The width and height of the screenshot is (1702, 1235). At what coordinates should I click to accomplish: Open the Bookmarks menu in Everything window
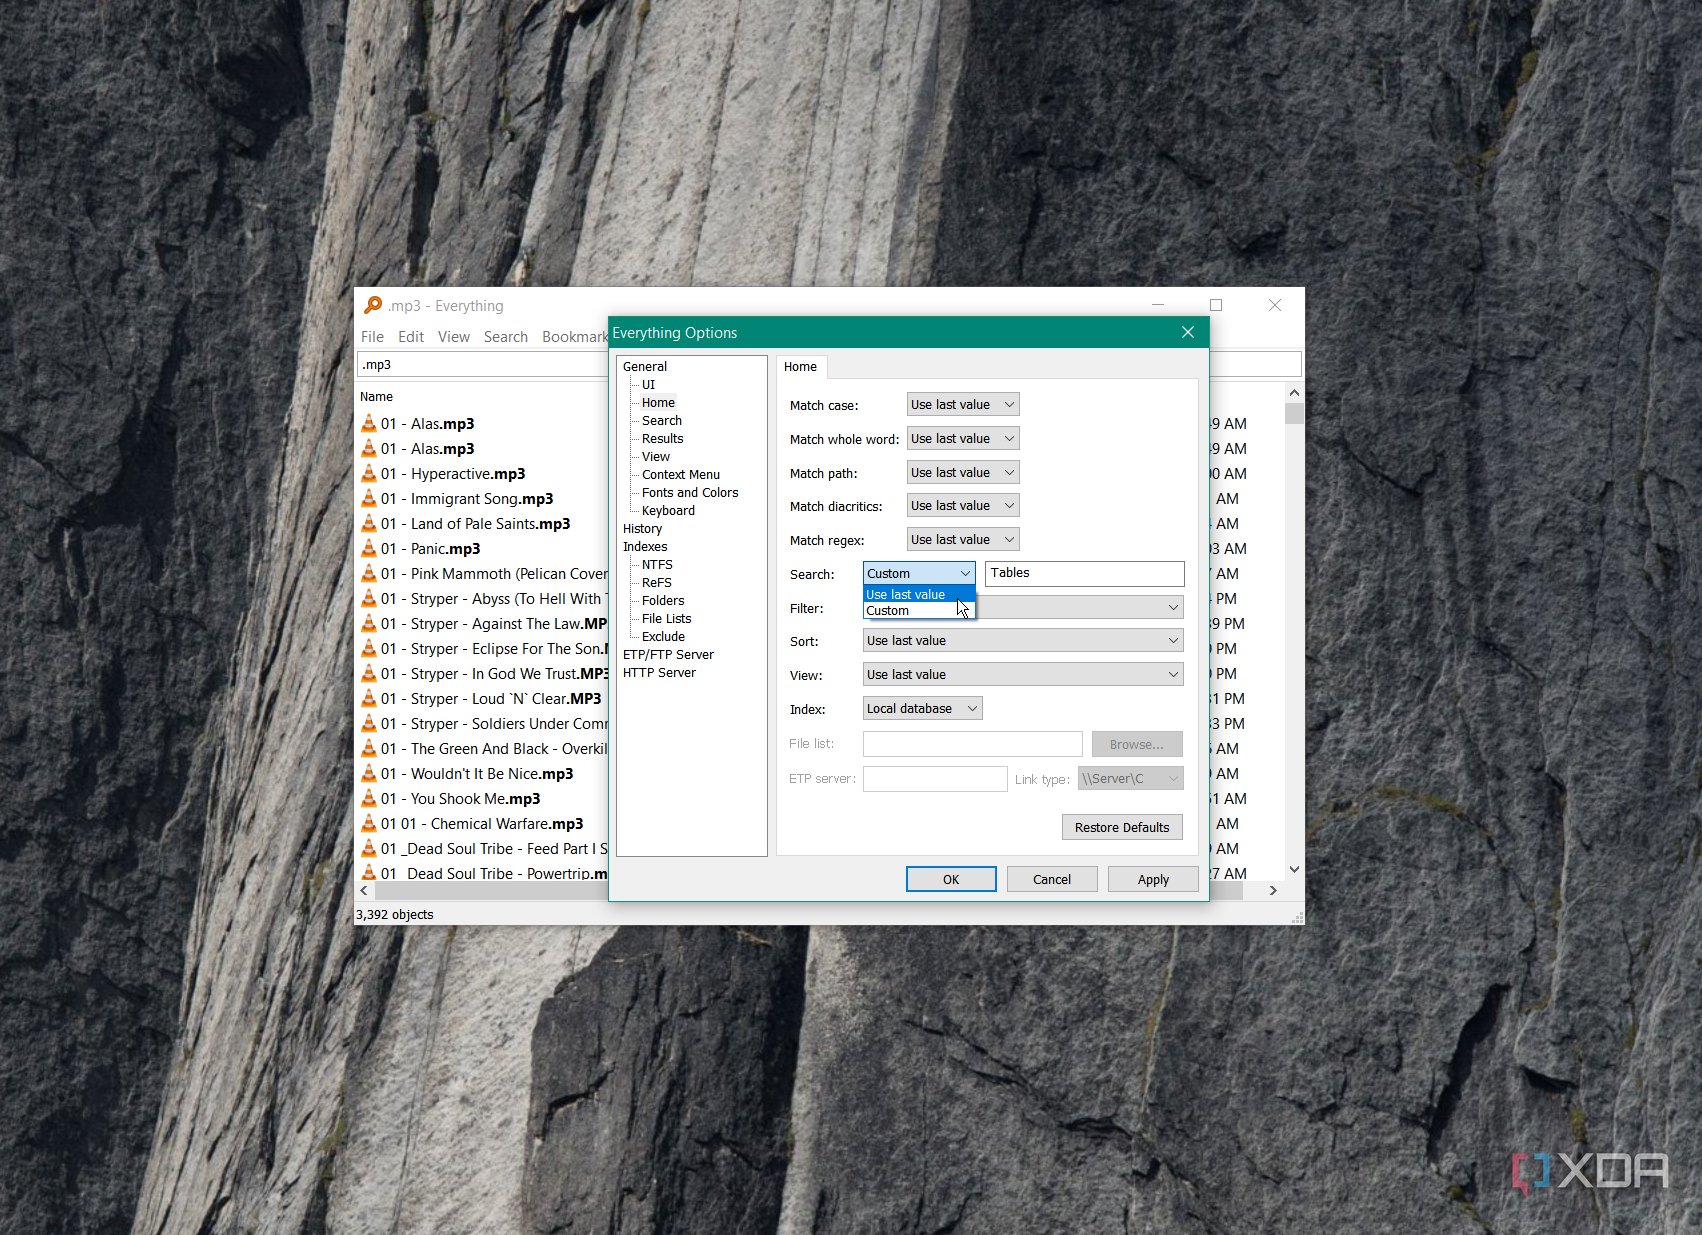[x=574, y=337]
